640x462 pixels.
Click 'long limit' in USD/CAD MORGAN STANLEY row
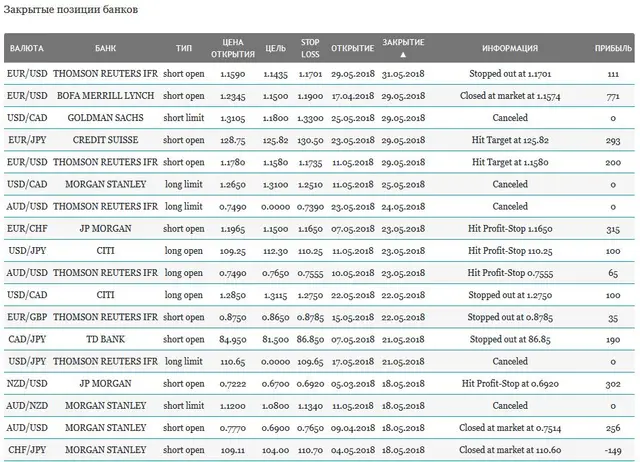[184, 184]
